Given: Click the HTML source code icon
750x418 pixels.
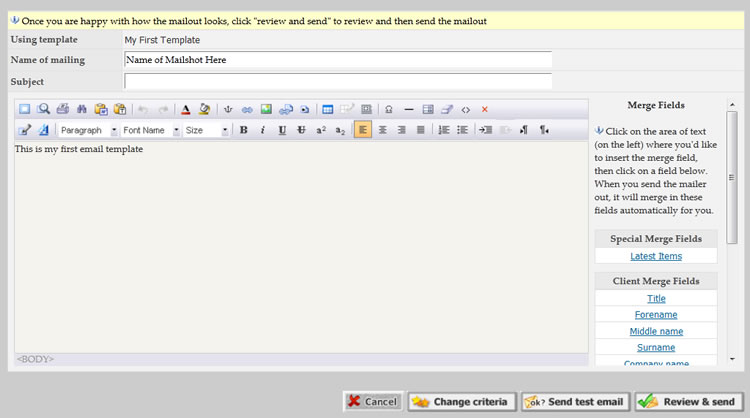Looking at the screenshot, I should [466, 109].
